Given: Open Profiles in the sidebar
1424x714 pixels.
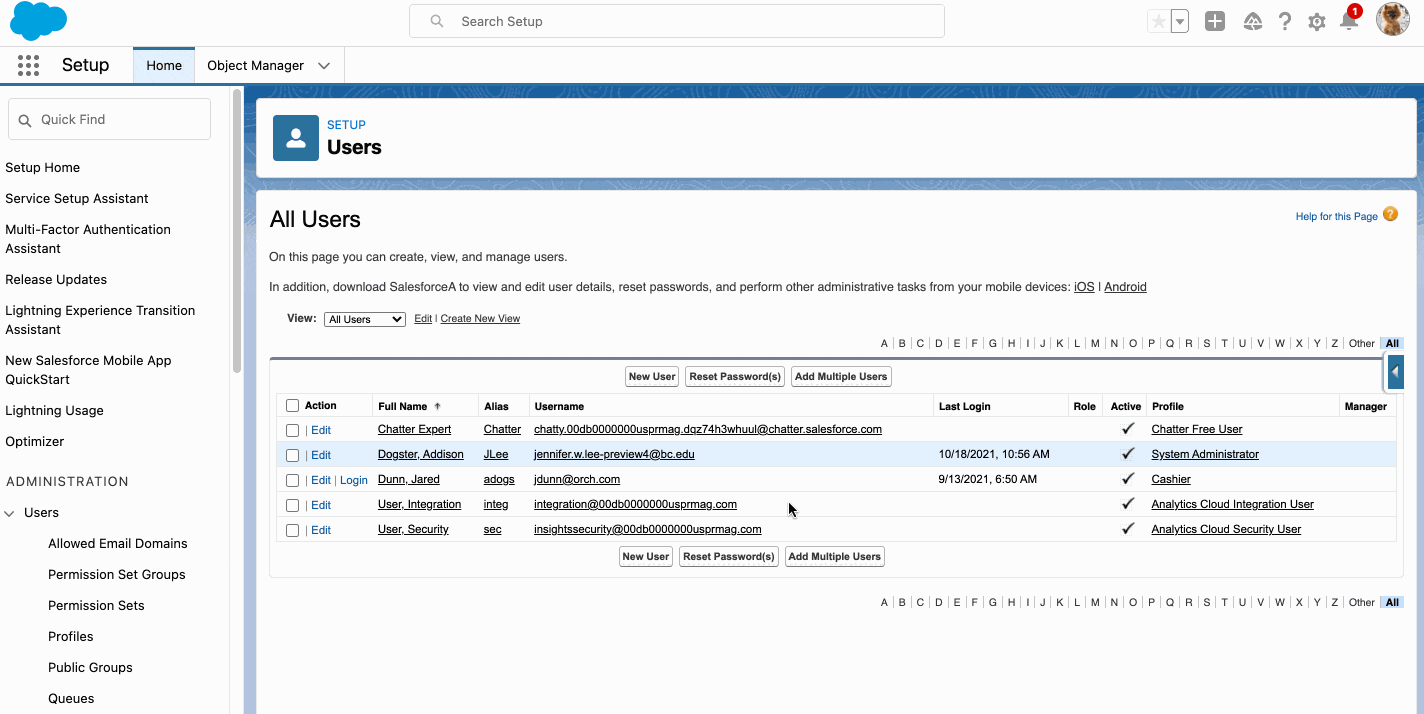Looking at the screenshot, I should click(x=71, y=636).
